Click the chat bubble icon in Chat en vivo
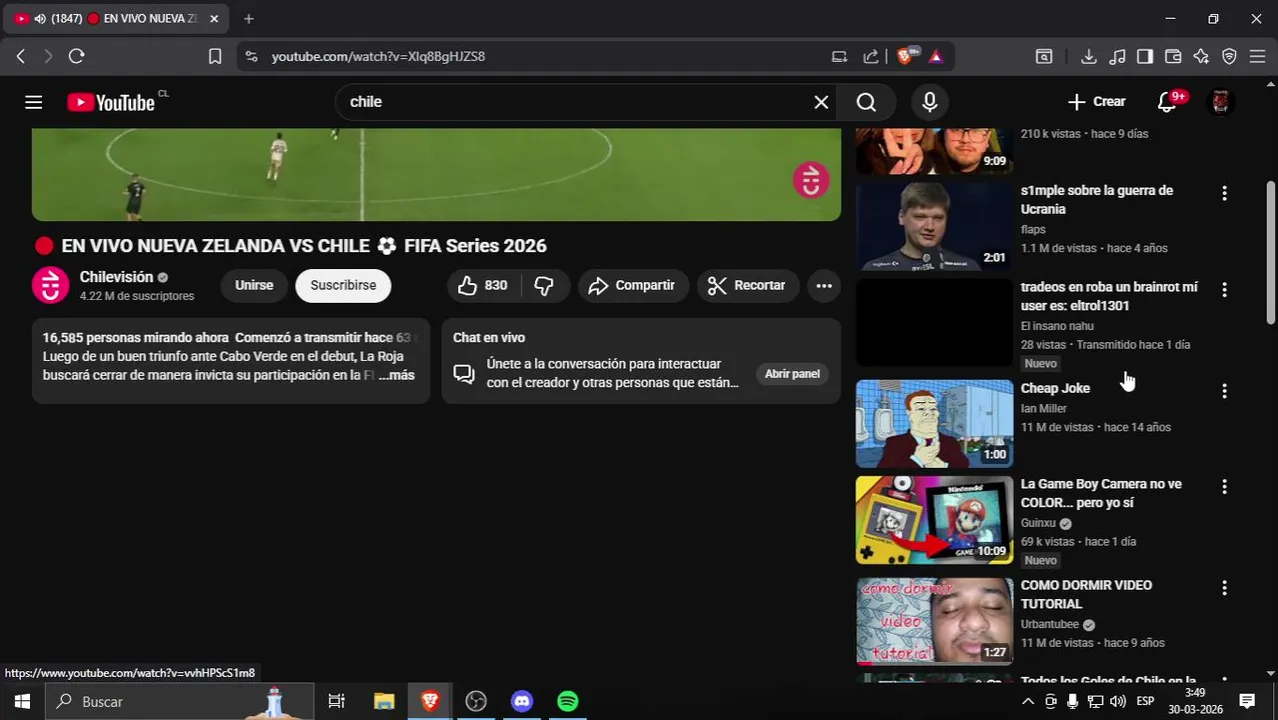 coord(464,374)
